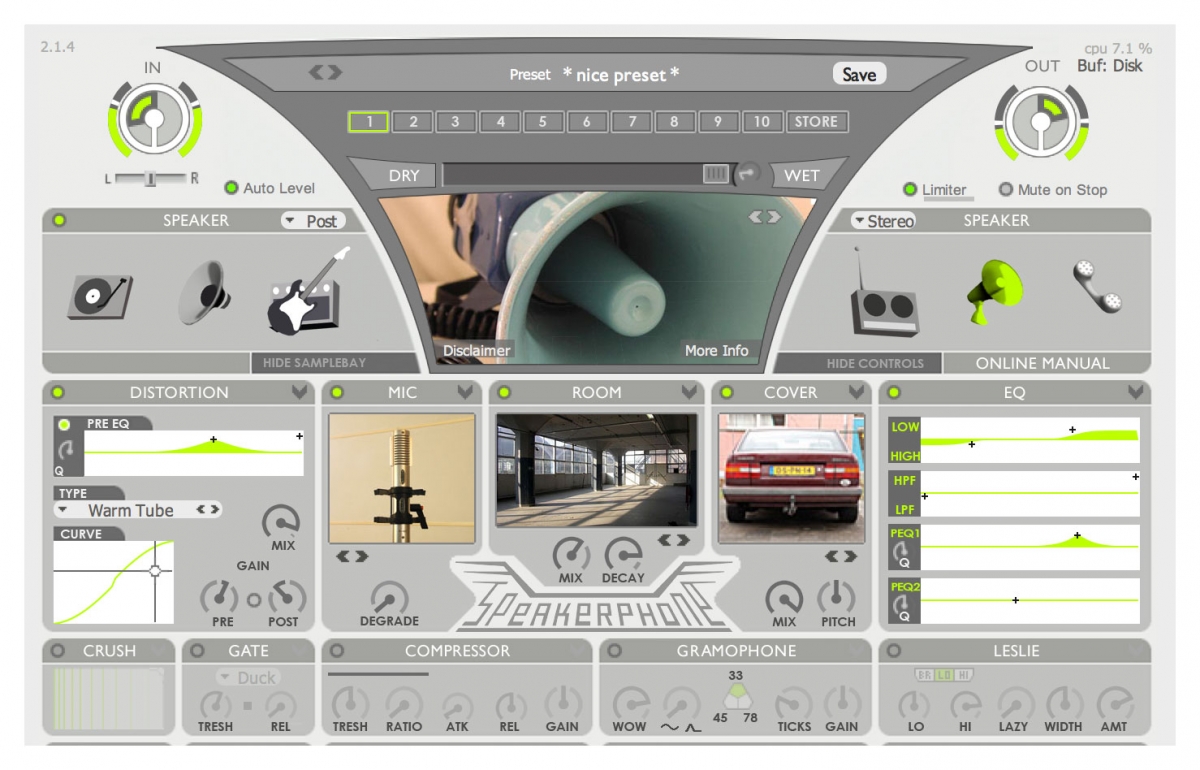Select preset slot 2
The width and height of the screenshot is (1200, 770).
coord(412,122)
